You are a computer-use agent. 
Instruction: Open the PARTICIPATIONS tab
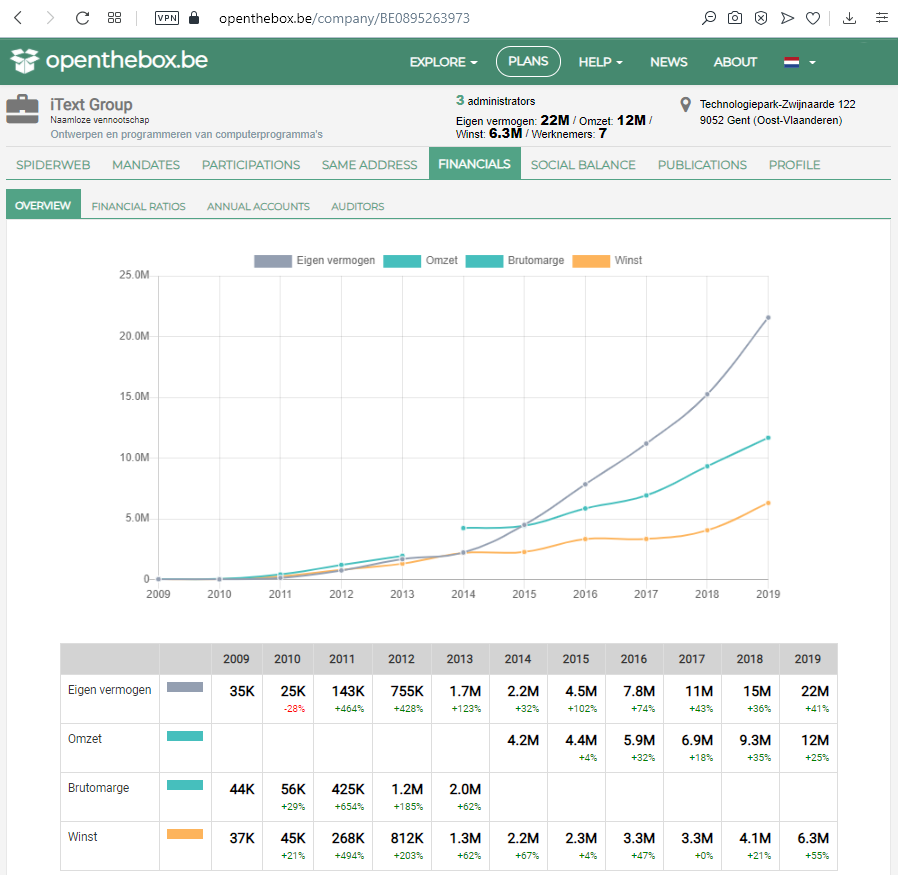251,165
